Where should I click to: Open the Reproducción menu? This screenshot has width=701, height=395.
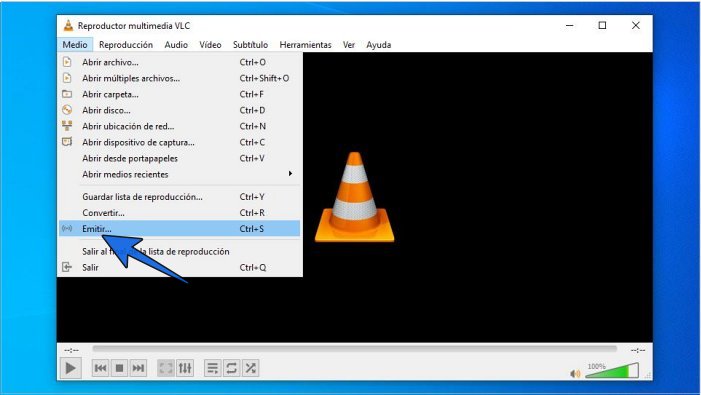click(126, 45)
